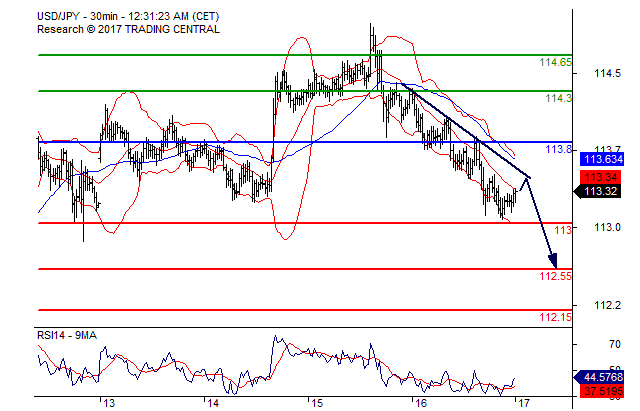Image resolution: width=640 pixels, height=411 pixels.
Task: Click the RSI moving average tag 37.5195
Action: click(602, 391)
